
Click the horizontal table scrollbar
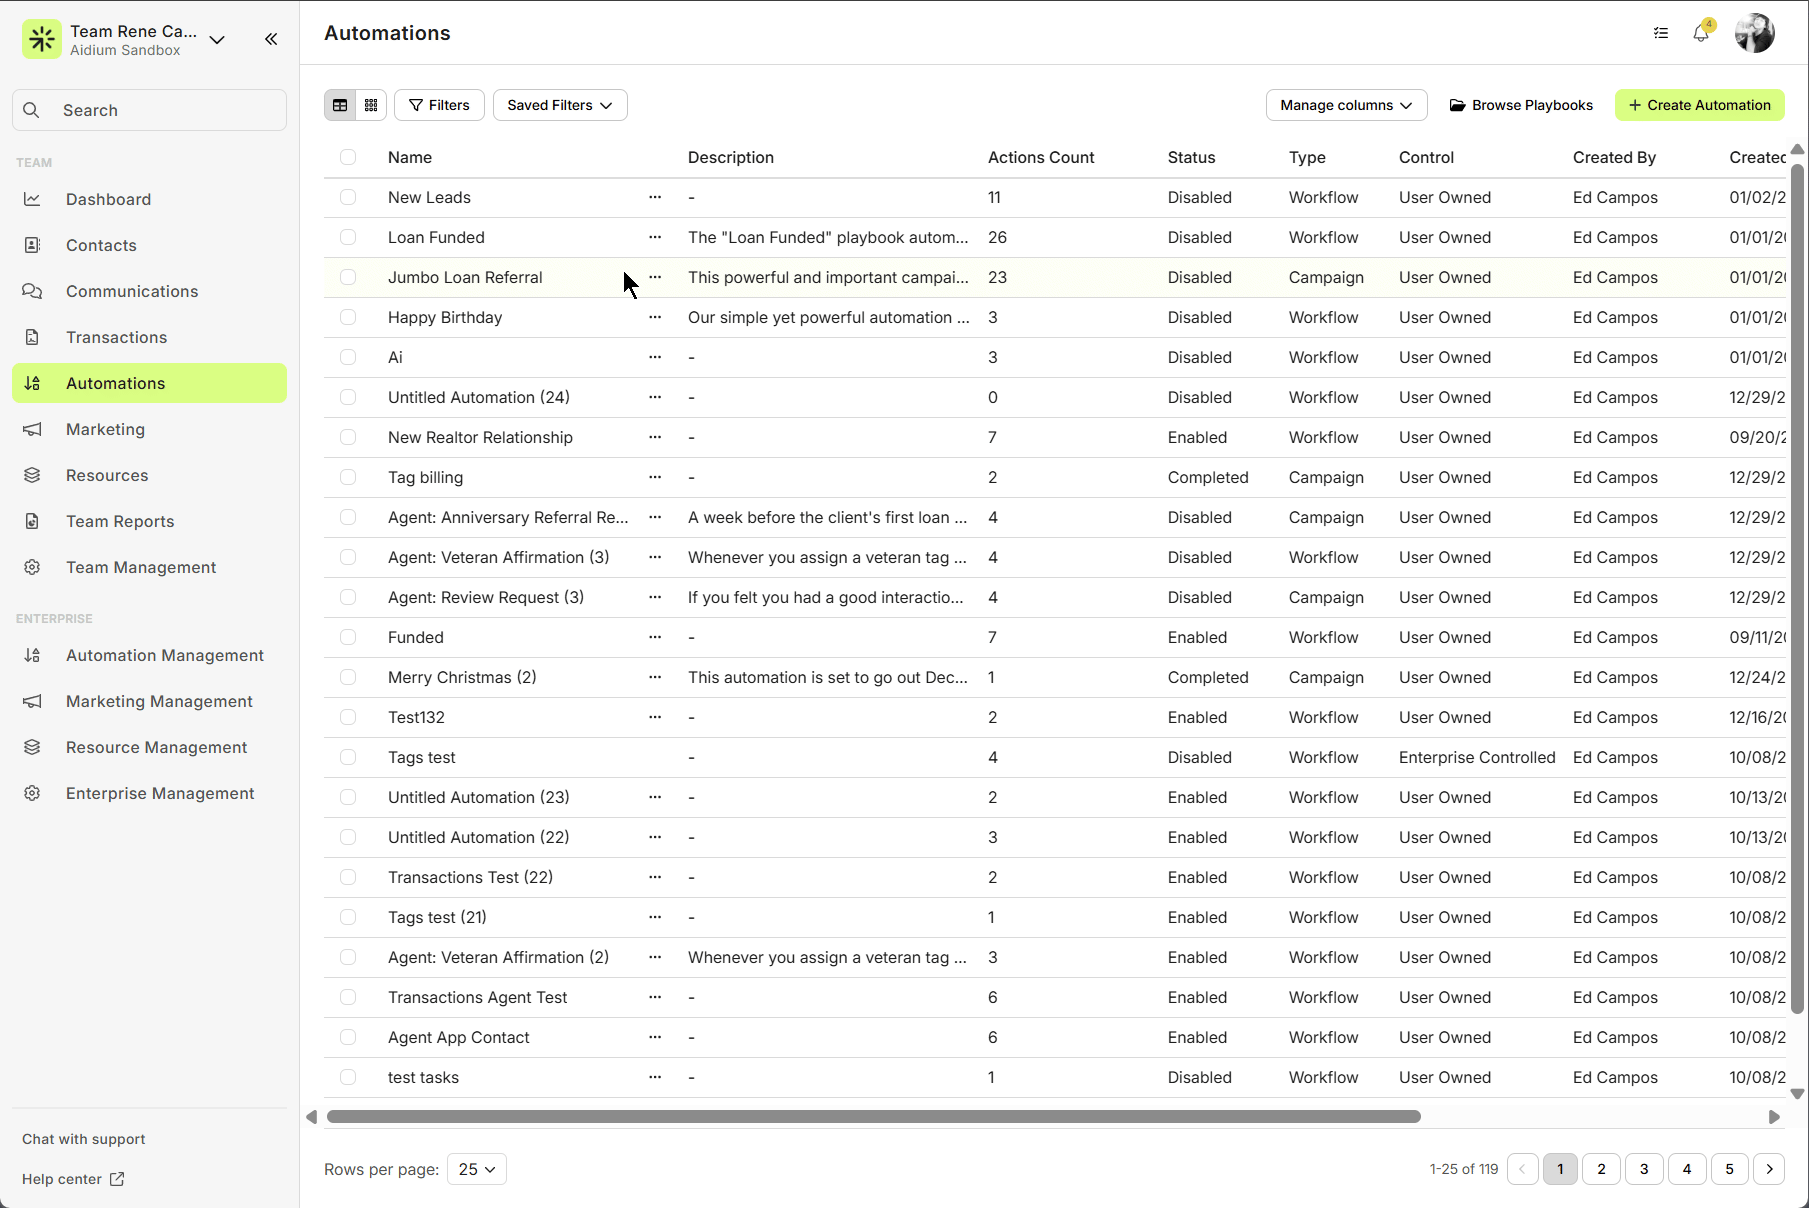(873, 1116)
